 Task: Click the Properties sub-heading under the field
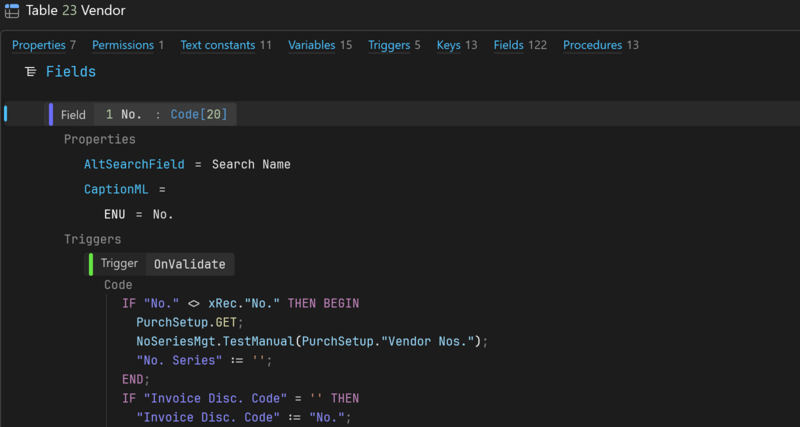[99, 139]
